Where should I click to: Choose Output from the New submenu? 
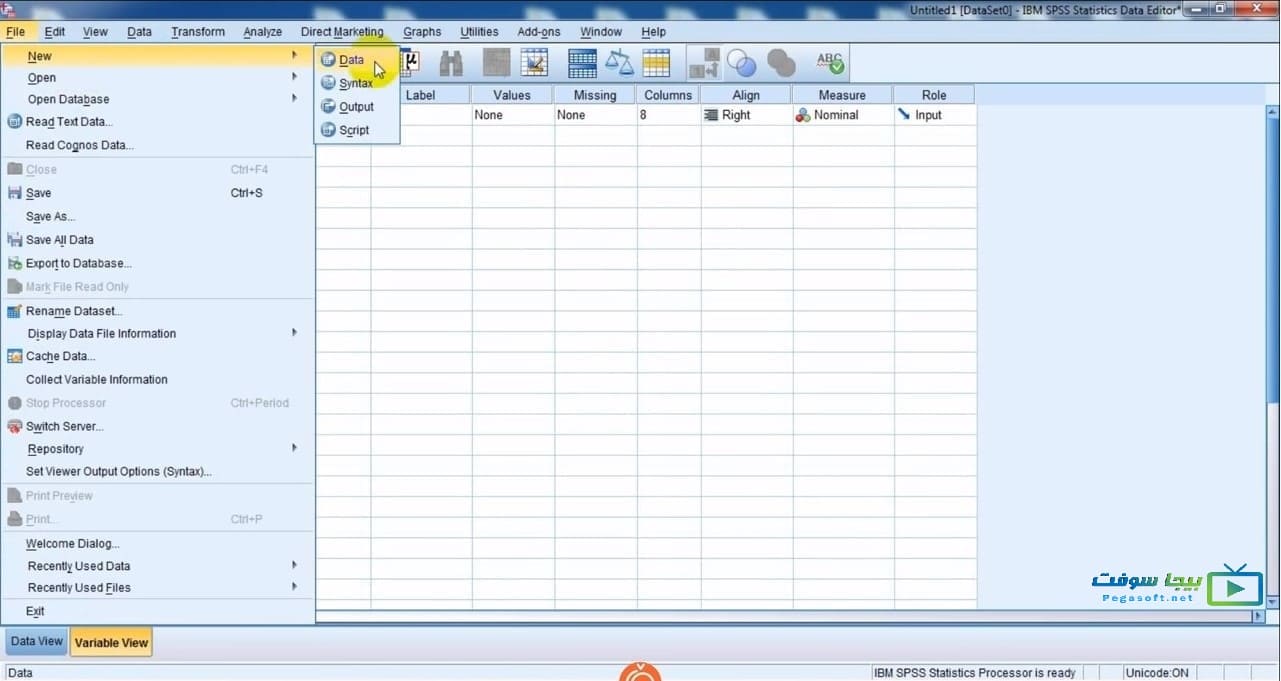coord(356,107)
